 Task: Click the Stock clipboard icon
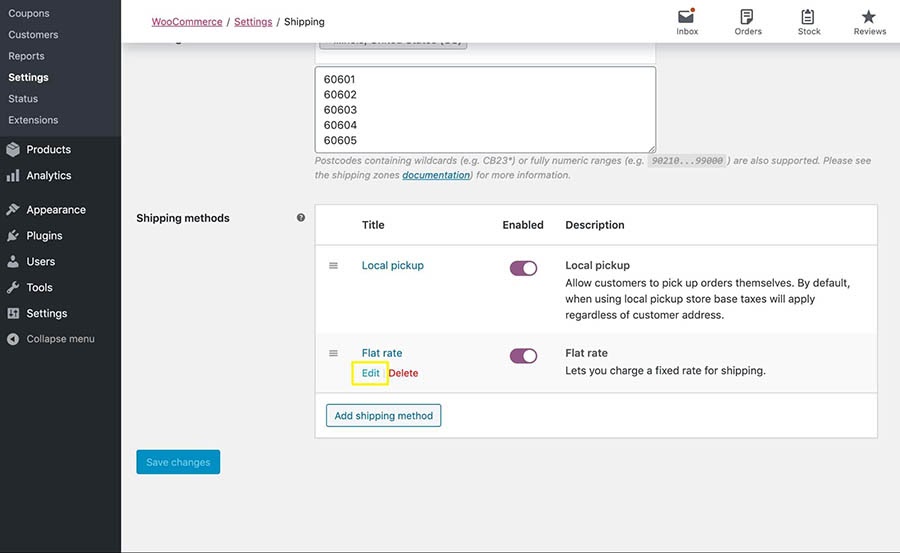tap(808, 17)
